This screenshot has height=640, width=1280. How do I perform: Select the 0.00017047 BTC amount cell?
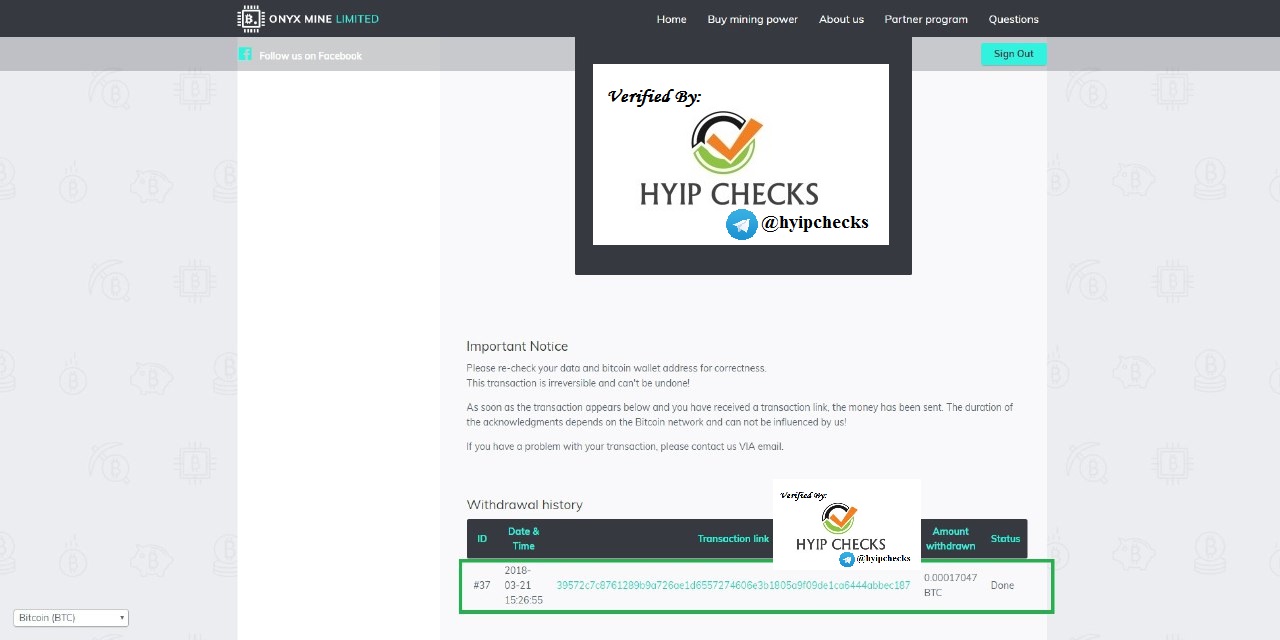(x=950, y=585)
